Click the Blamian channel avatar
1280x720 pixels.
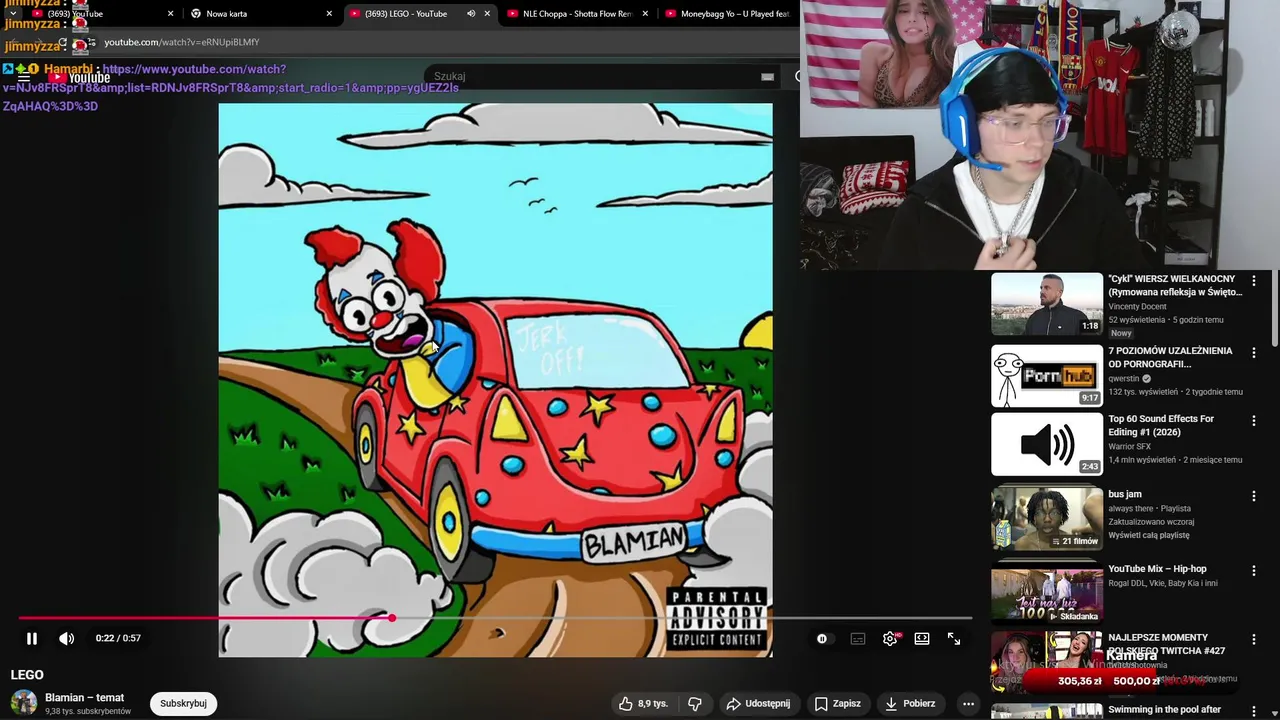pyautogui.click(x=24, y=703)
